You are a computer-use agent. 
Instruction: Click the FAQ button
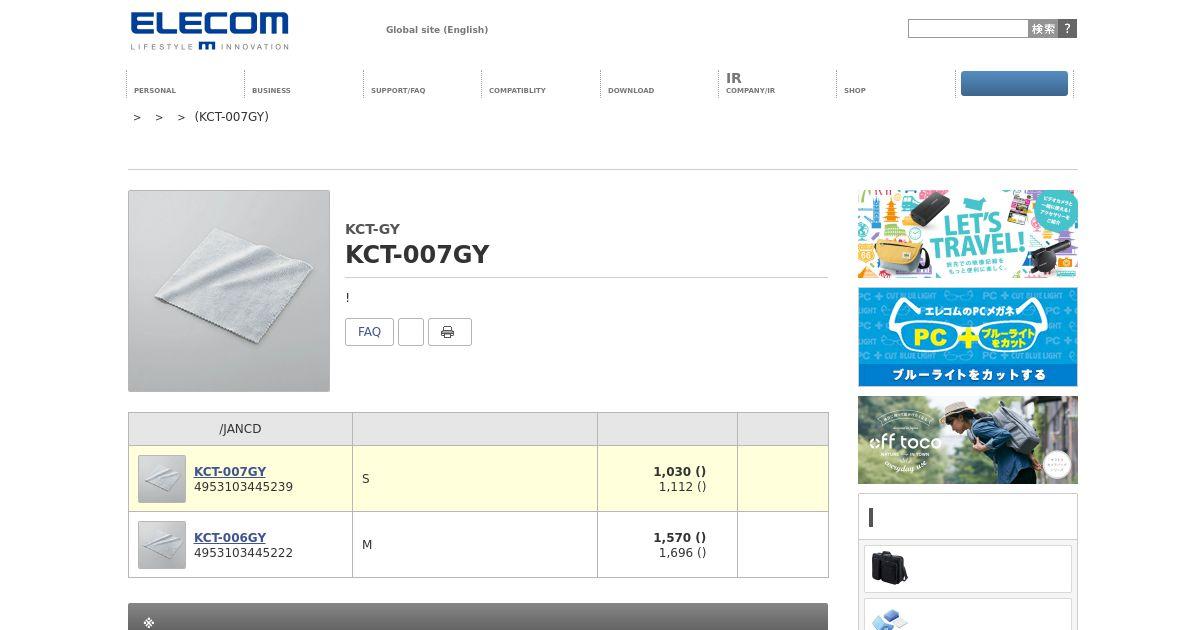[369, 332]
